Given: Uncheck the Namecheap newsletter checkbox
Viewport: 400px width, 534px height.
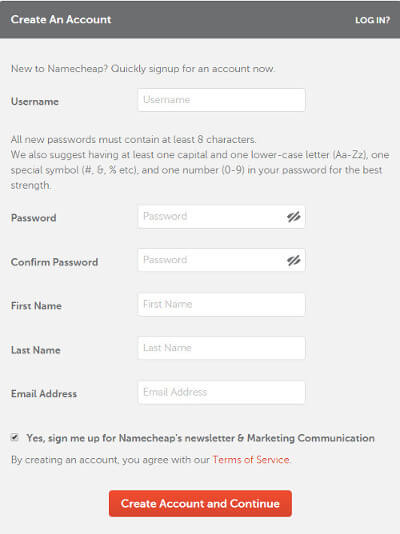Looking at the screenshot, I should pyautogui.click(x=15, y=437).
